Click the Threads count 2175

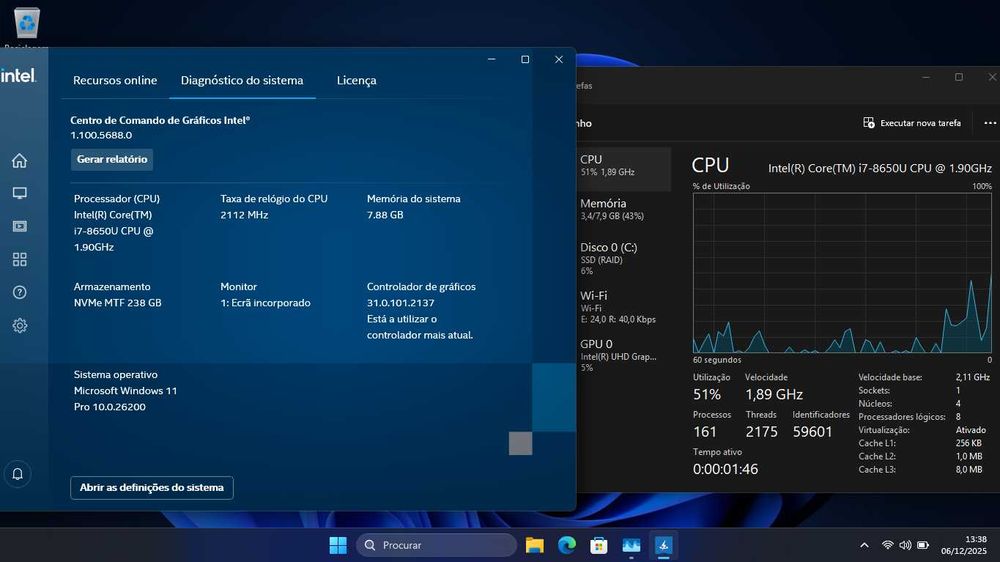click(762, 432)
